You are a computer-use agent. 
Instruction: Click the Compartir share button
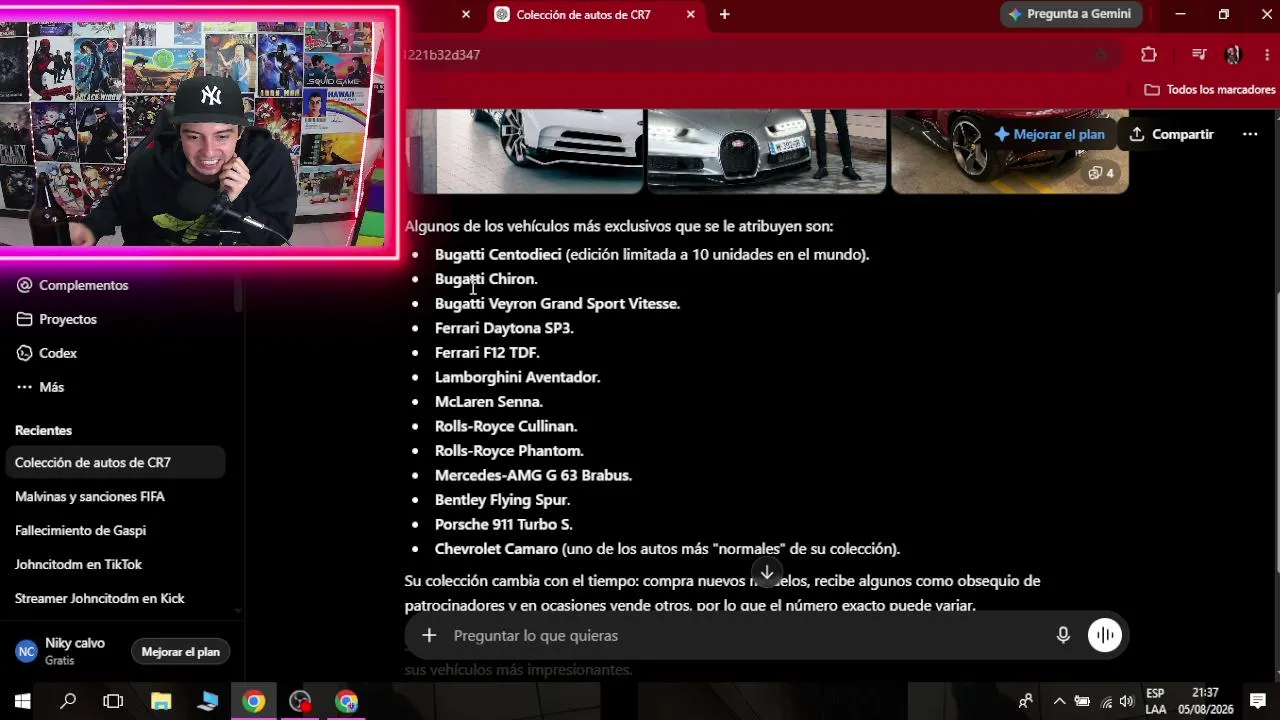[1171, 134]
